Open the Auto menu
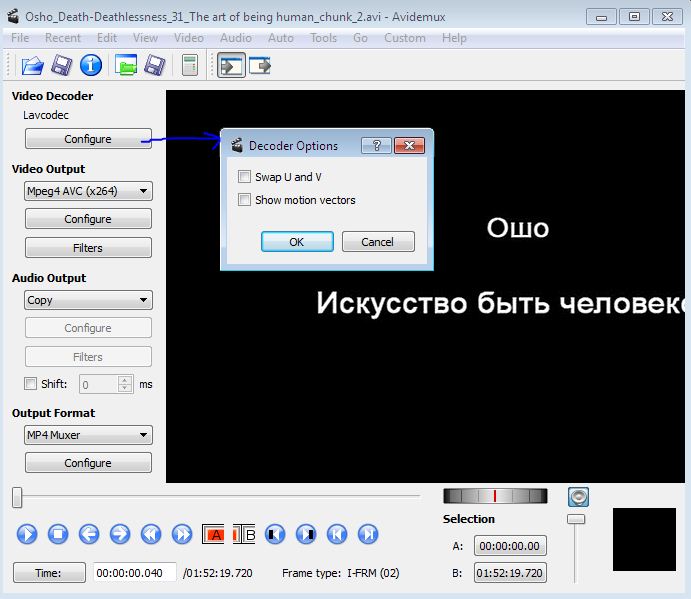691x599 pixels. pyautogui.click(x=281, y=38)
